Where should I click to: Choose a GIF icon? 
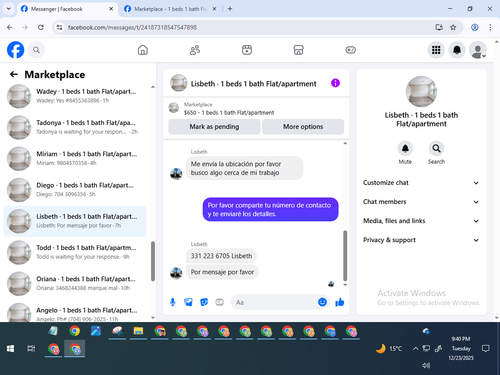[x=219, y=302]
